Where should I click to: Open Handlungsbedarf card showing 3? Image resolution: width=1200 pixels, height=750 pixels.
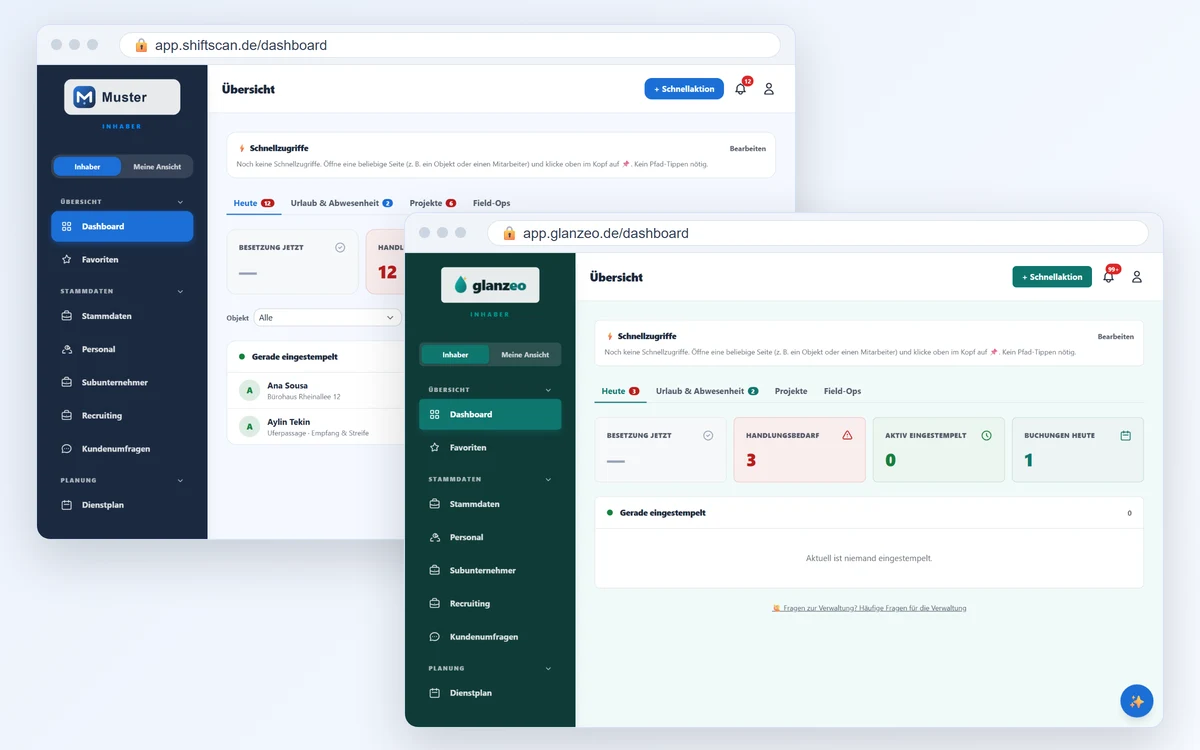[x=800, y=450]
